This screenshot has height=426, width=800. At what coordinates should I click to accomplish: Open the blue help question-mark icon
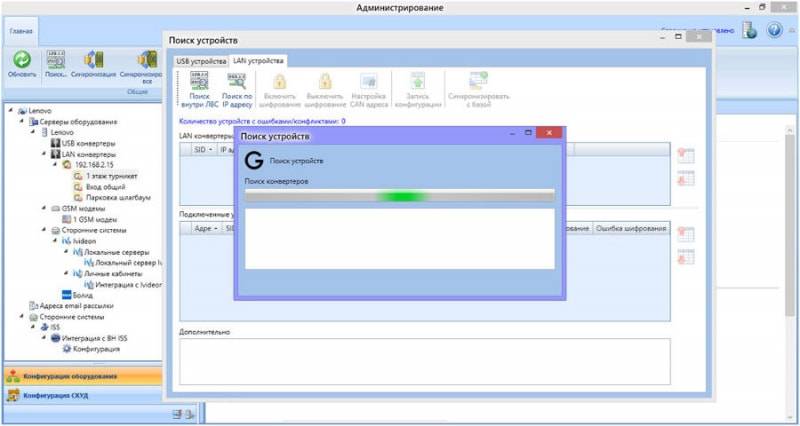pyautogui.click(x=774, y=30)
